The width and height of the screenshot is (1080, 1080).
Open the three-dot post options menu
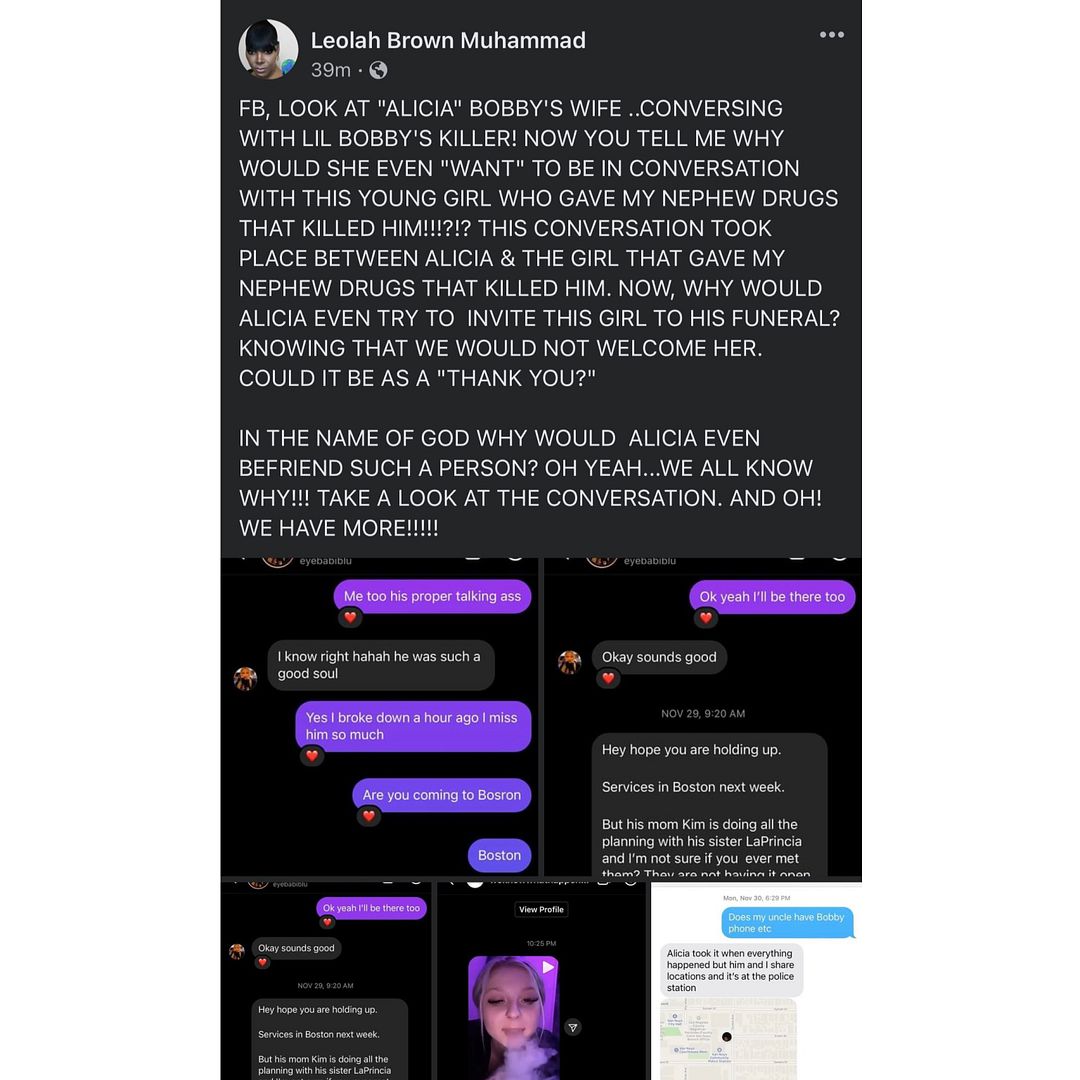pyautogui.click(x=831, y=34)
